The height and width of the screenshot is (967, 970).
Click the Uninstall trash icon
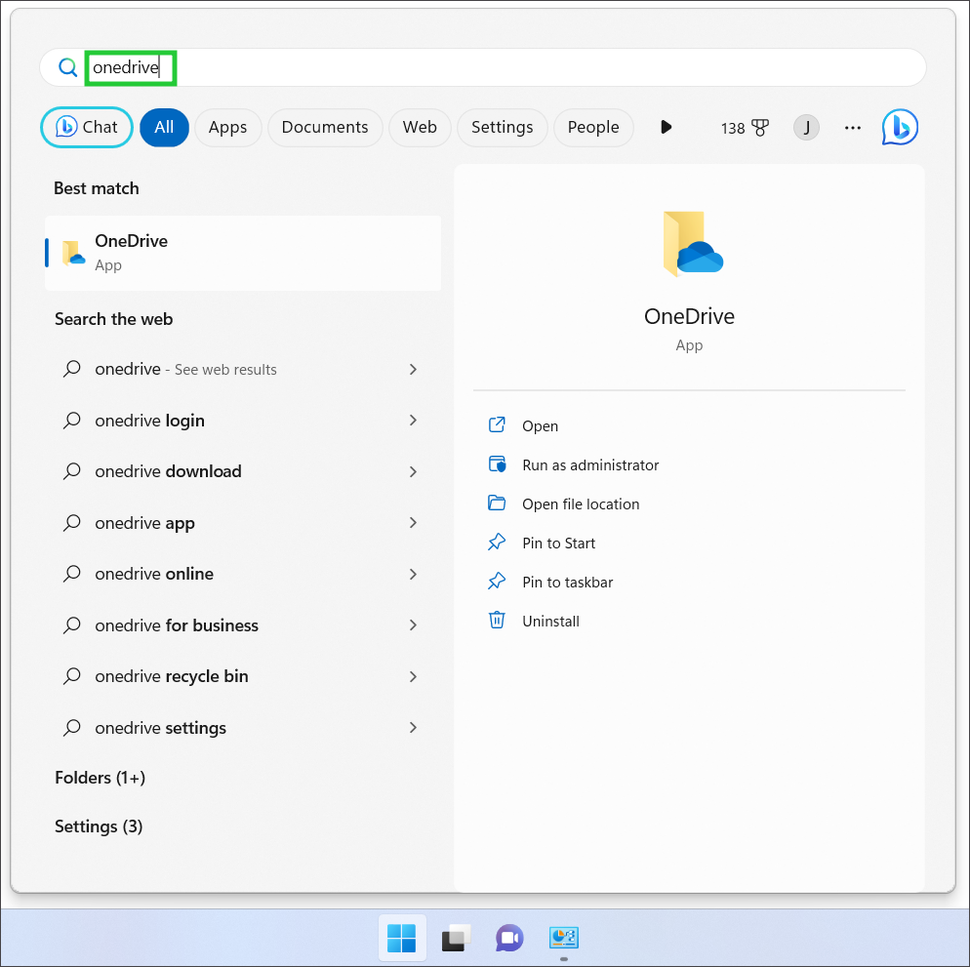pos(497,620)
